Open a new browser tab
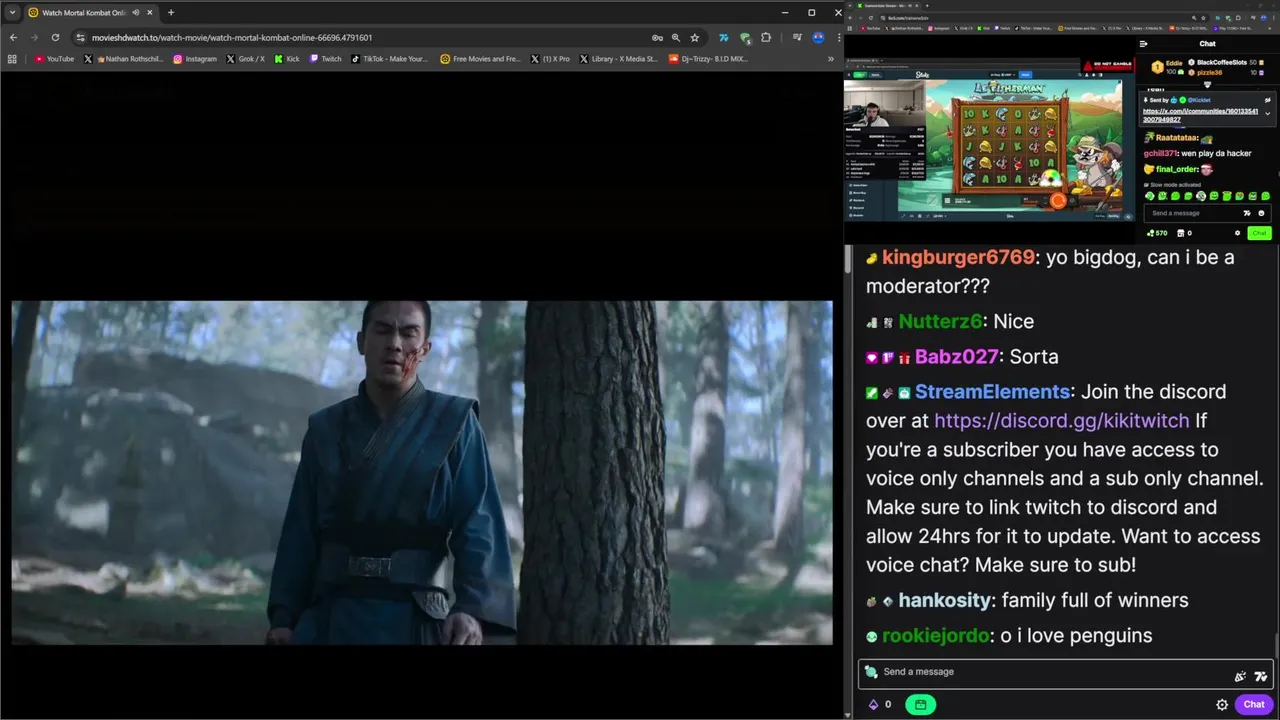The image size is (1280, 720). [171, 12]
